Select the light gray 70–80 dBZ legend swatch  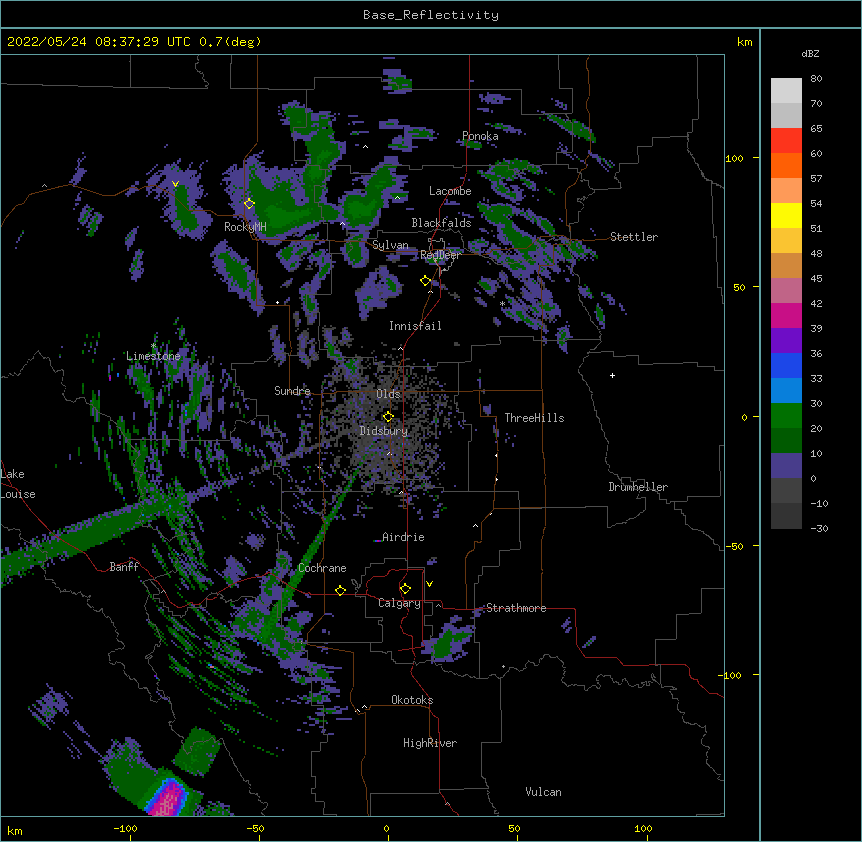click(786, 90)
